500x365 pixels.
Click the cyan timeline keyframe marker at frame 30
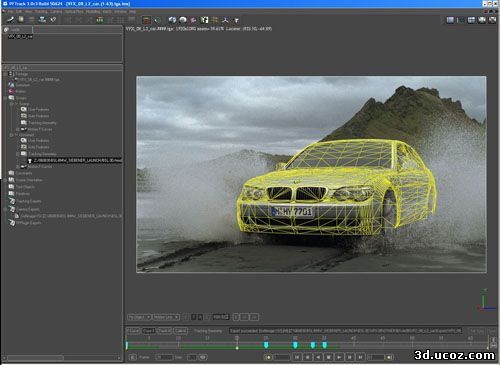pos(295,345)
